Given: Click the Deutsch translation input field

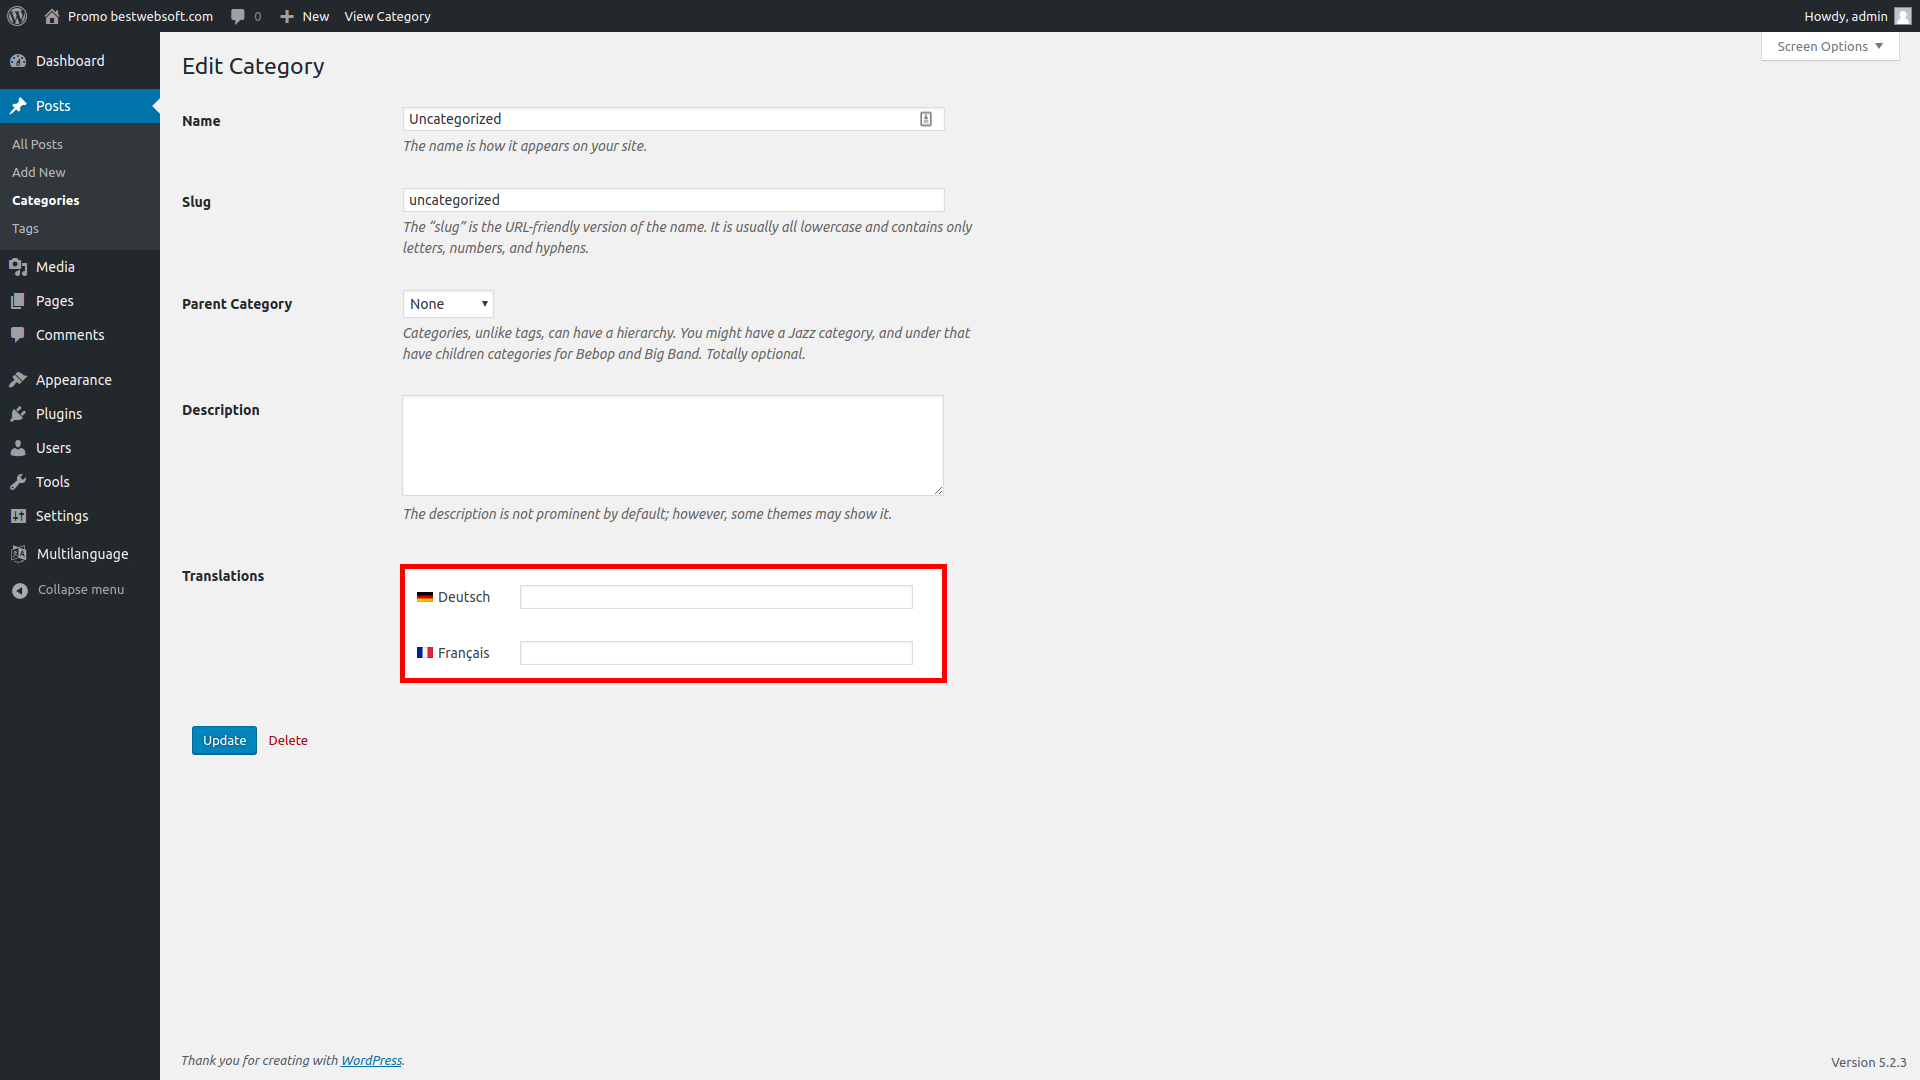Looking at the screenshot, I should pyautogui.click(x=716, y=597).
